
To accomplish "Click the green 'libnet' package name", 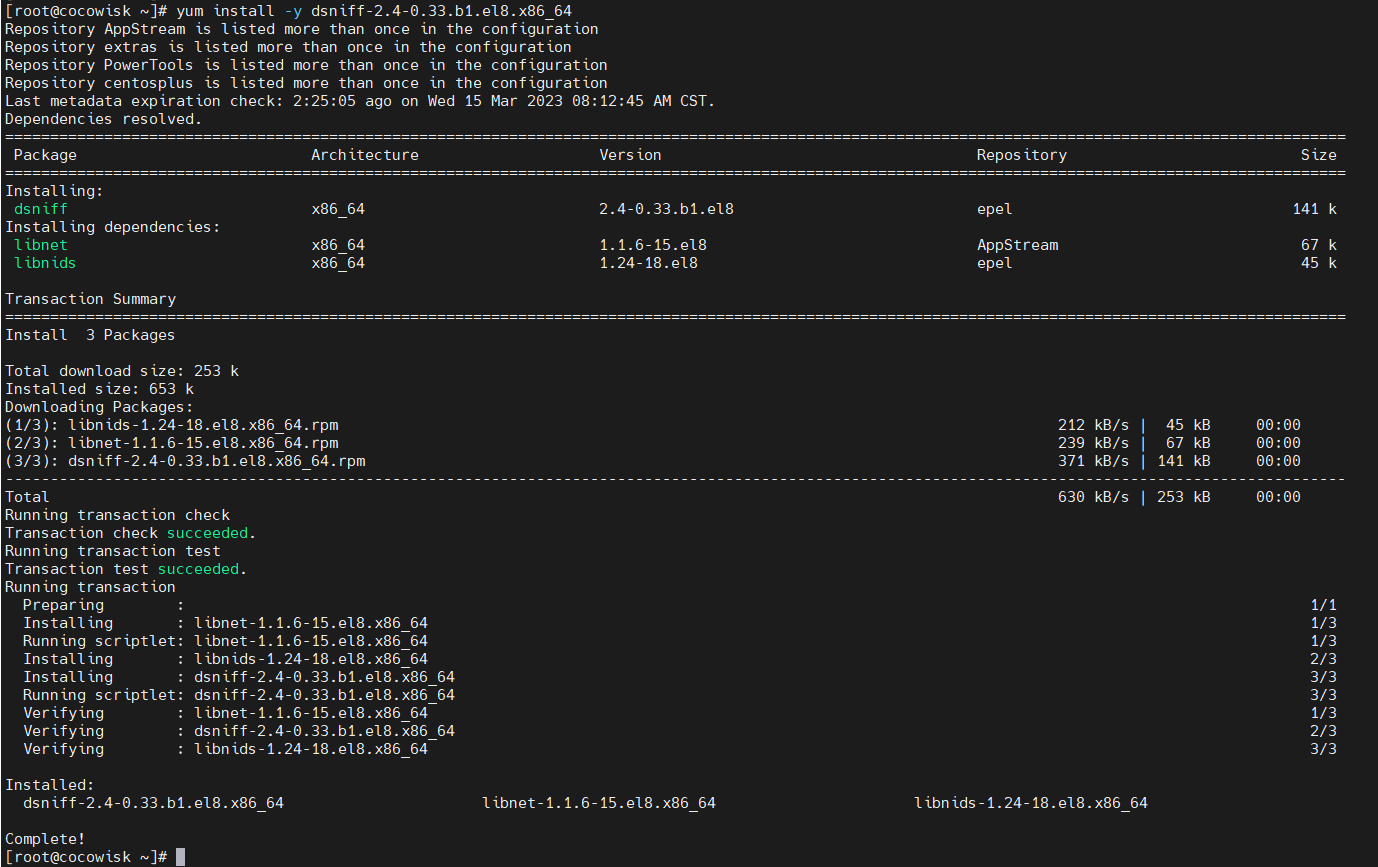I will click(41, 245).
